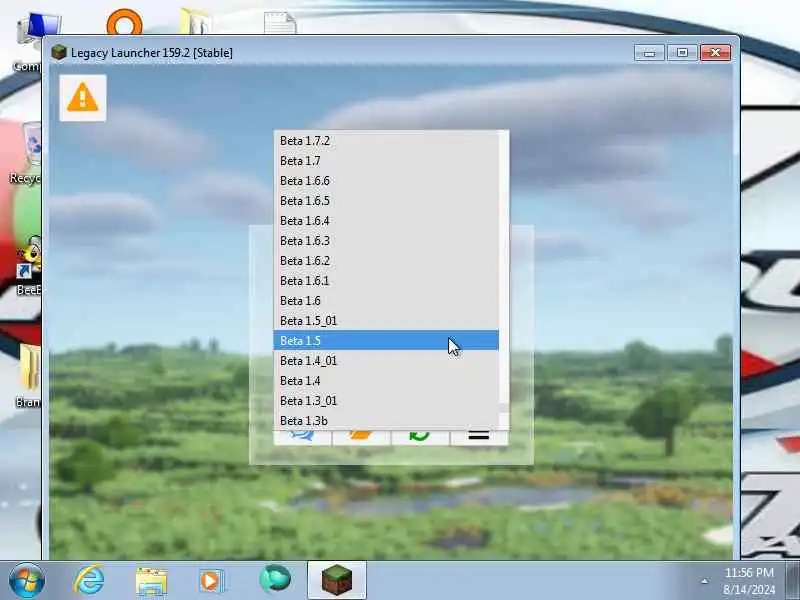Maximize the Legacy Launcher window
The height and width of the screenshot is (600, 800).
(x=682, y=53)
